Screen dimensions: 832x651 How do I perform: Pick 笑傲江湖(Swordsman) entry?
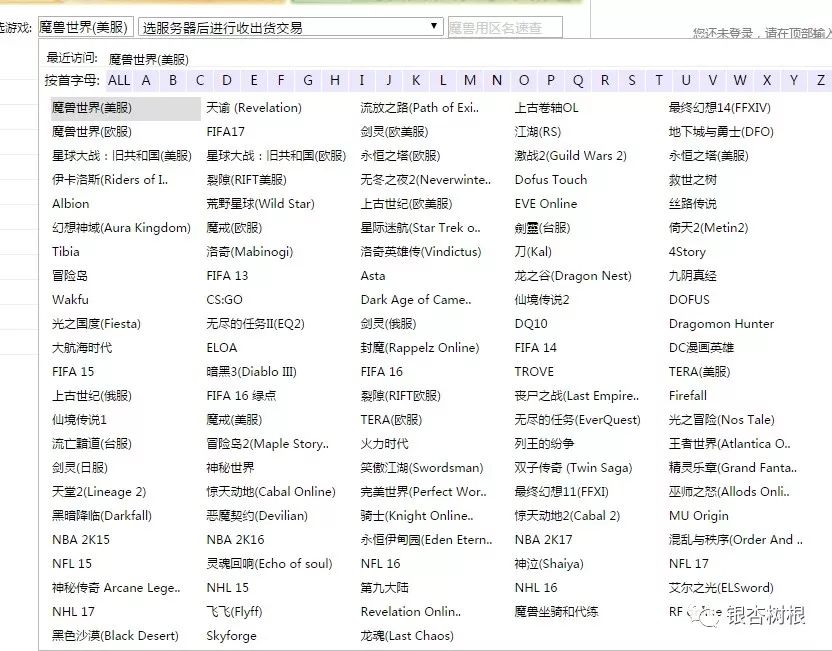422,468
